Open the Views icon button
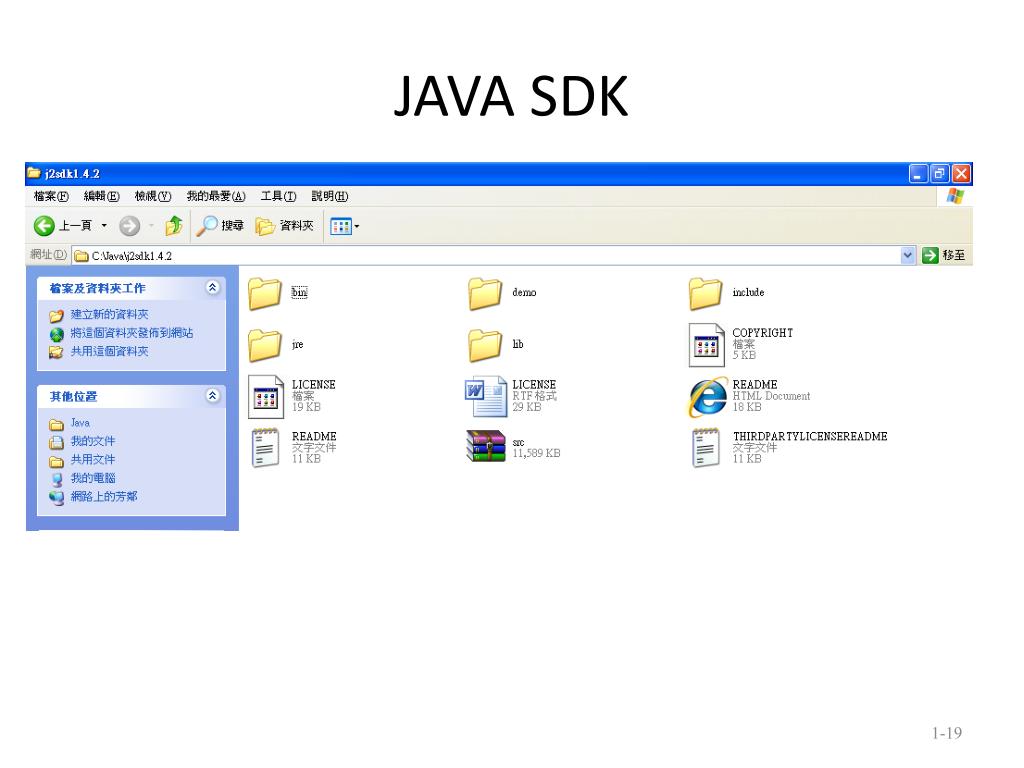 pyautogui.click(x=341, y=226)
